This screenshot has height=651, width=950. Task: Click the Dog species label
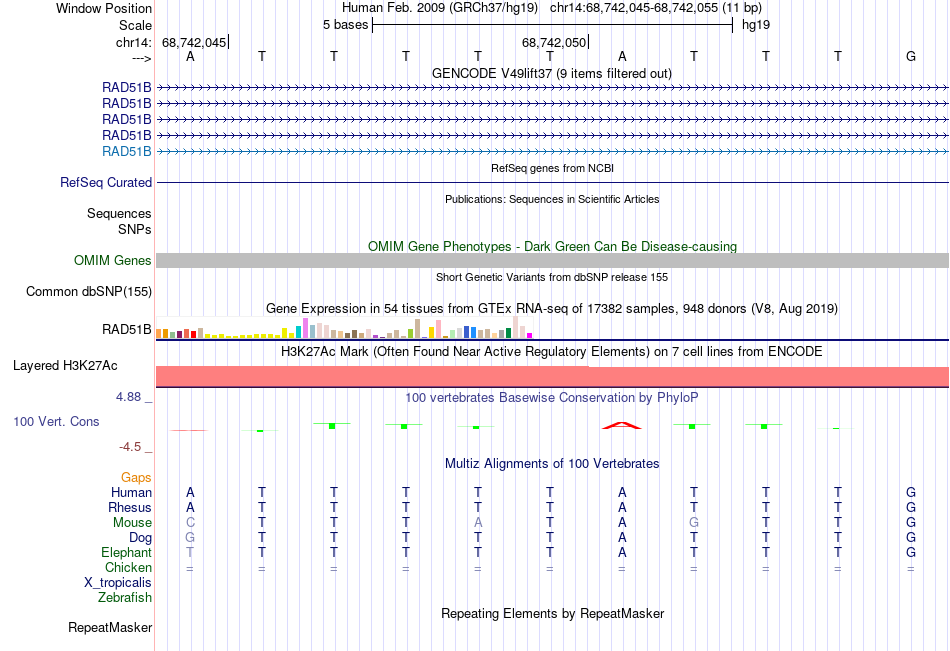pos(140,538)
